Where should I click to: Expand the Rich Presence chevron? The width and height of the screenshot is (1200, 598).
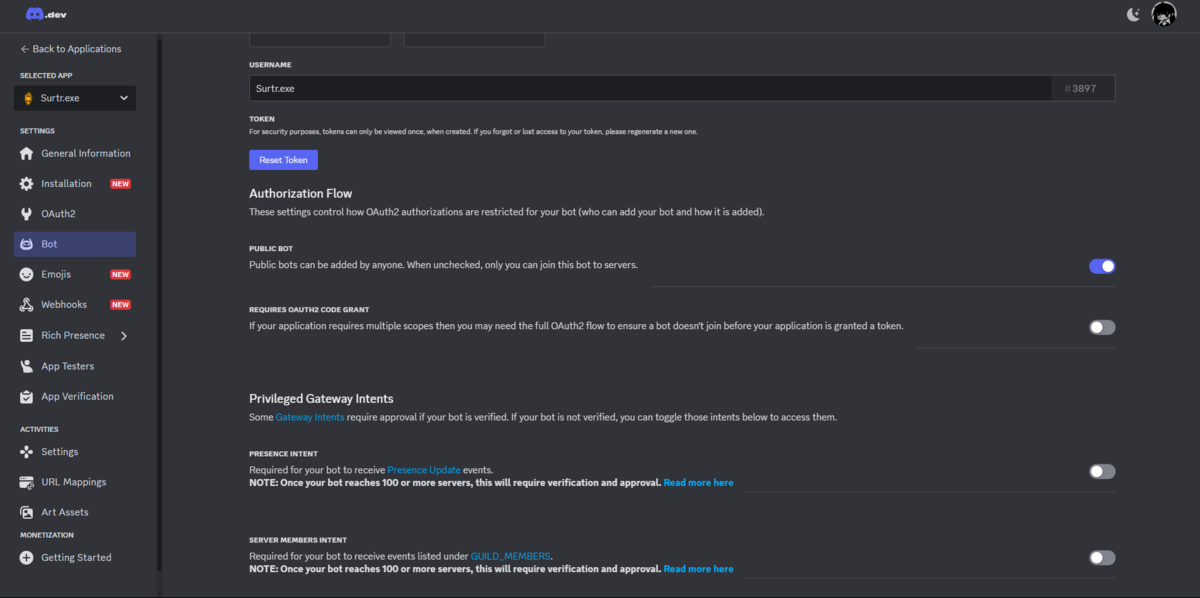coord(124,336)
